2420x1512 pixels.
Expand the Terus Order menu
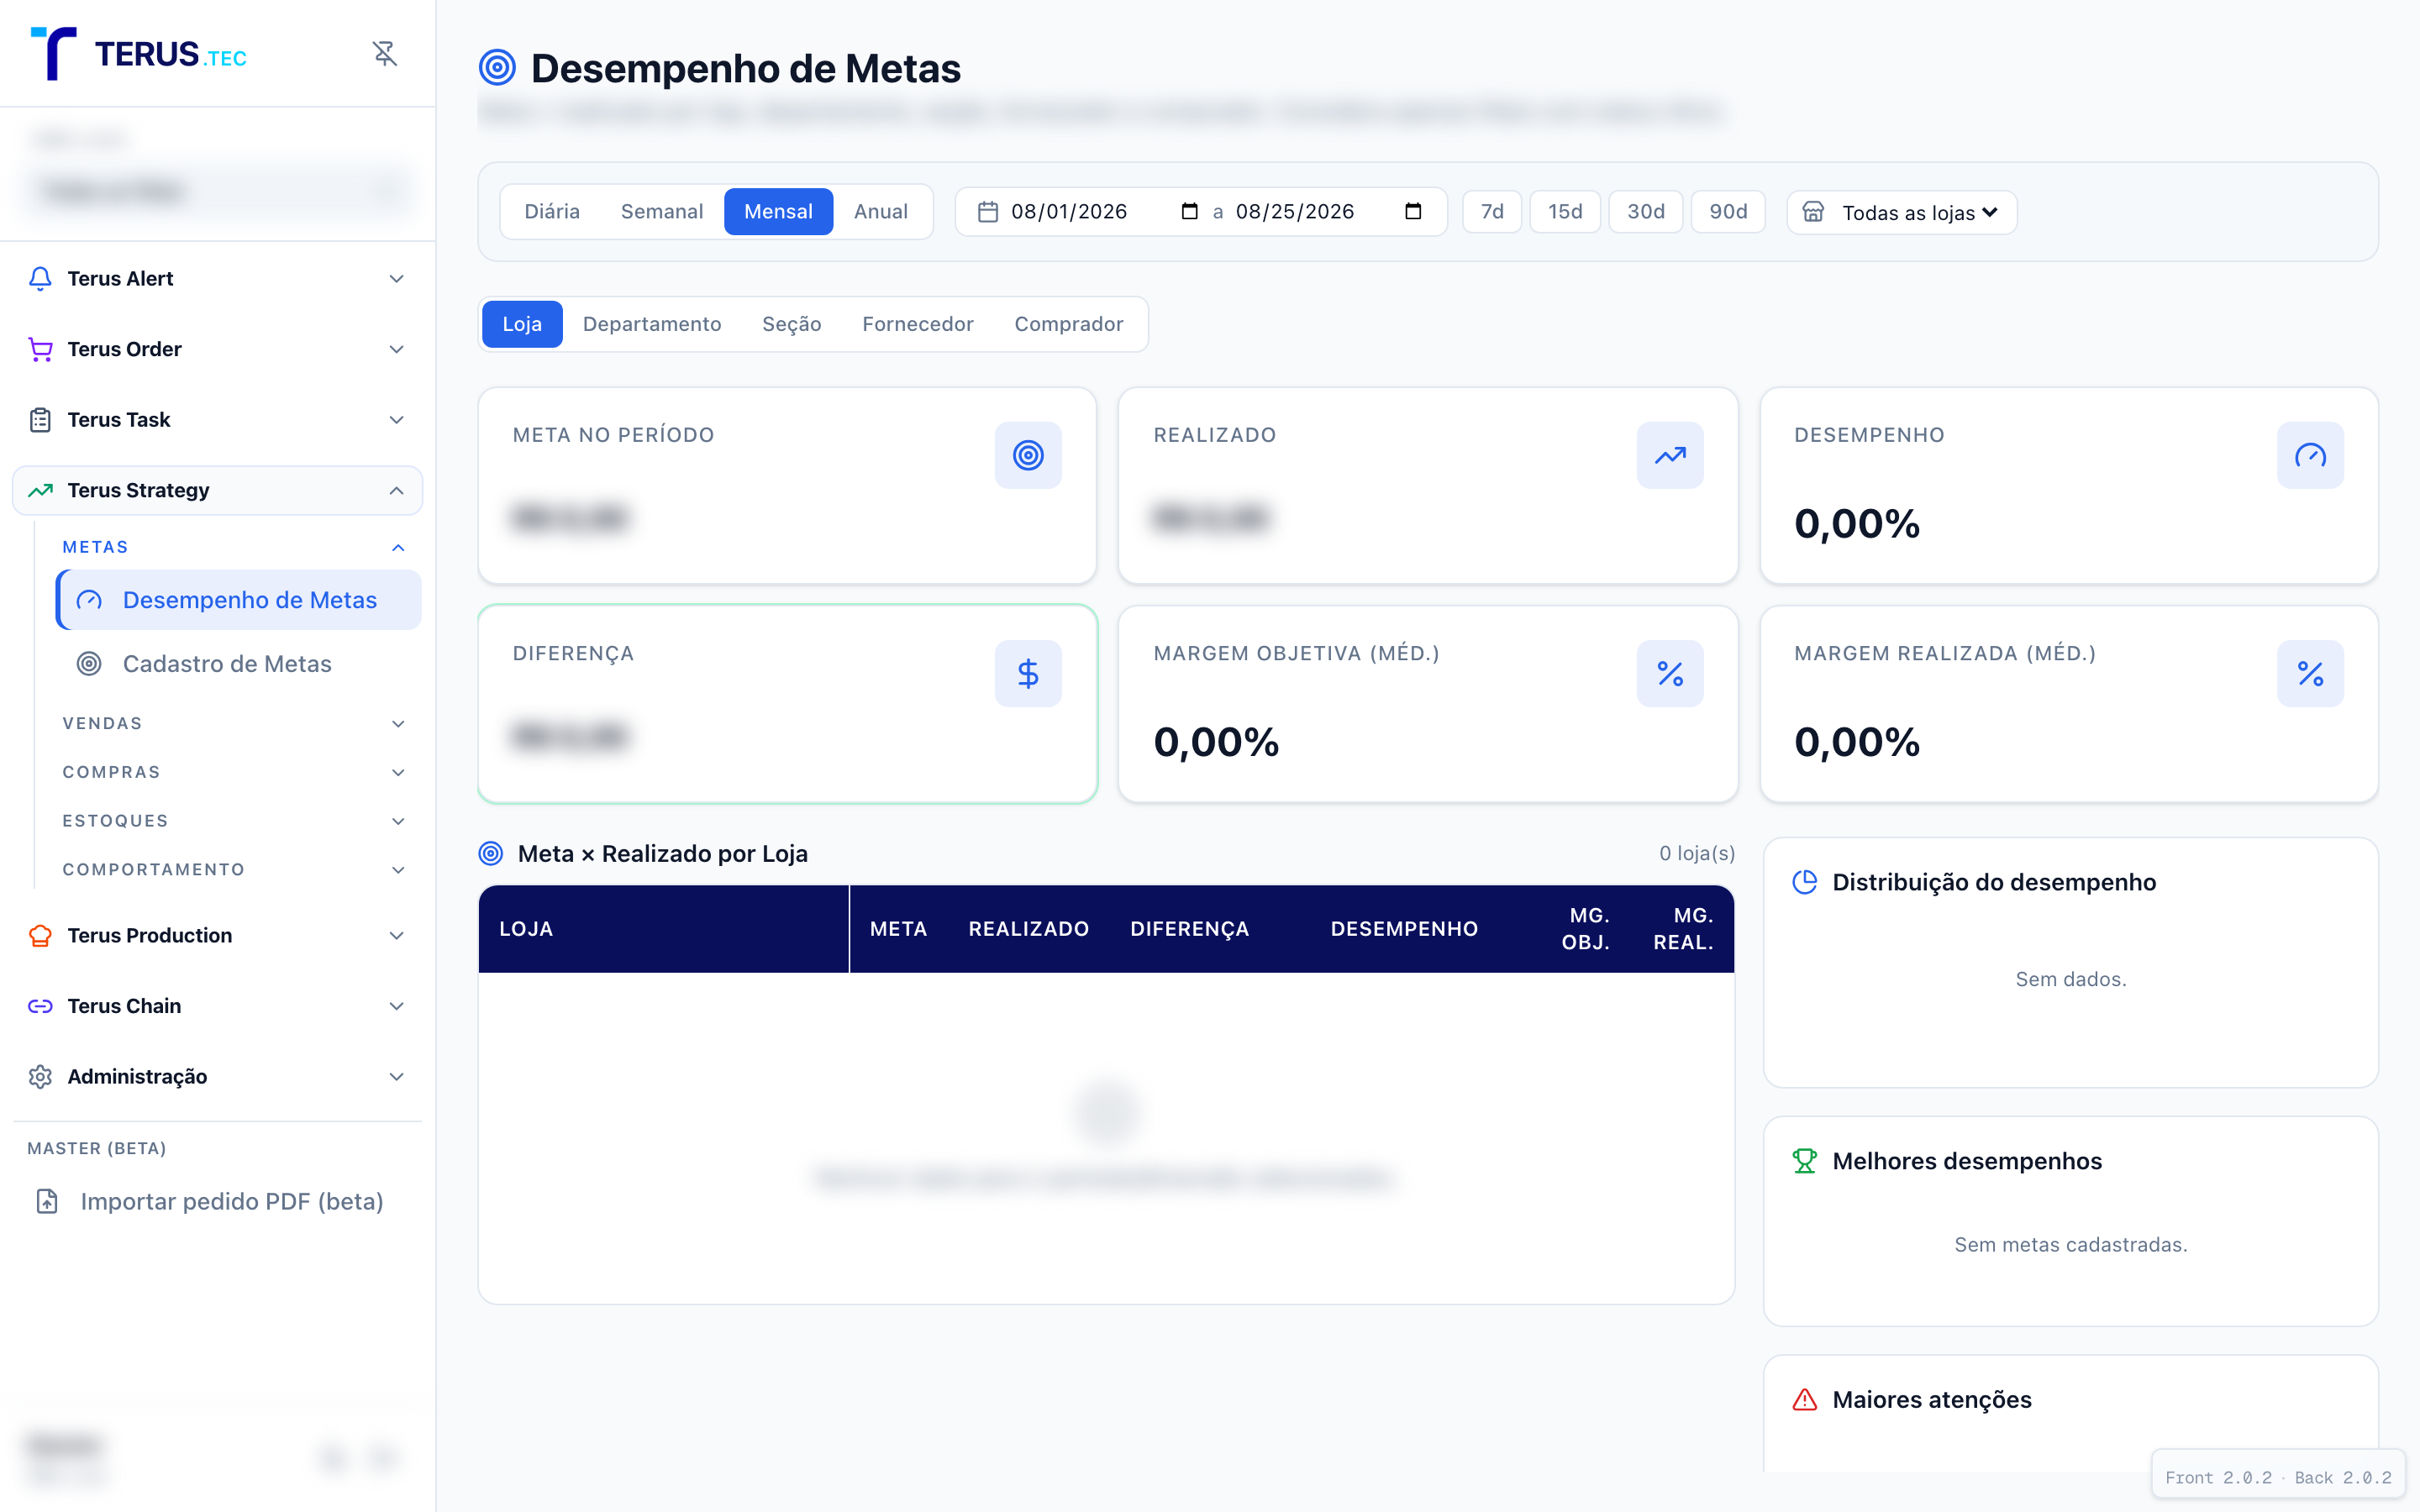point(396,349)
